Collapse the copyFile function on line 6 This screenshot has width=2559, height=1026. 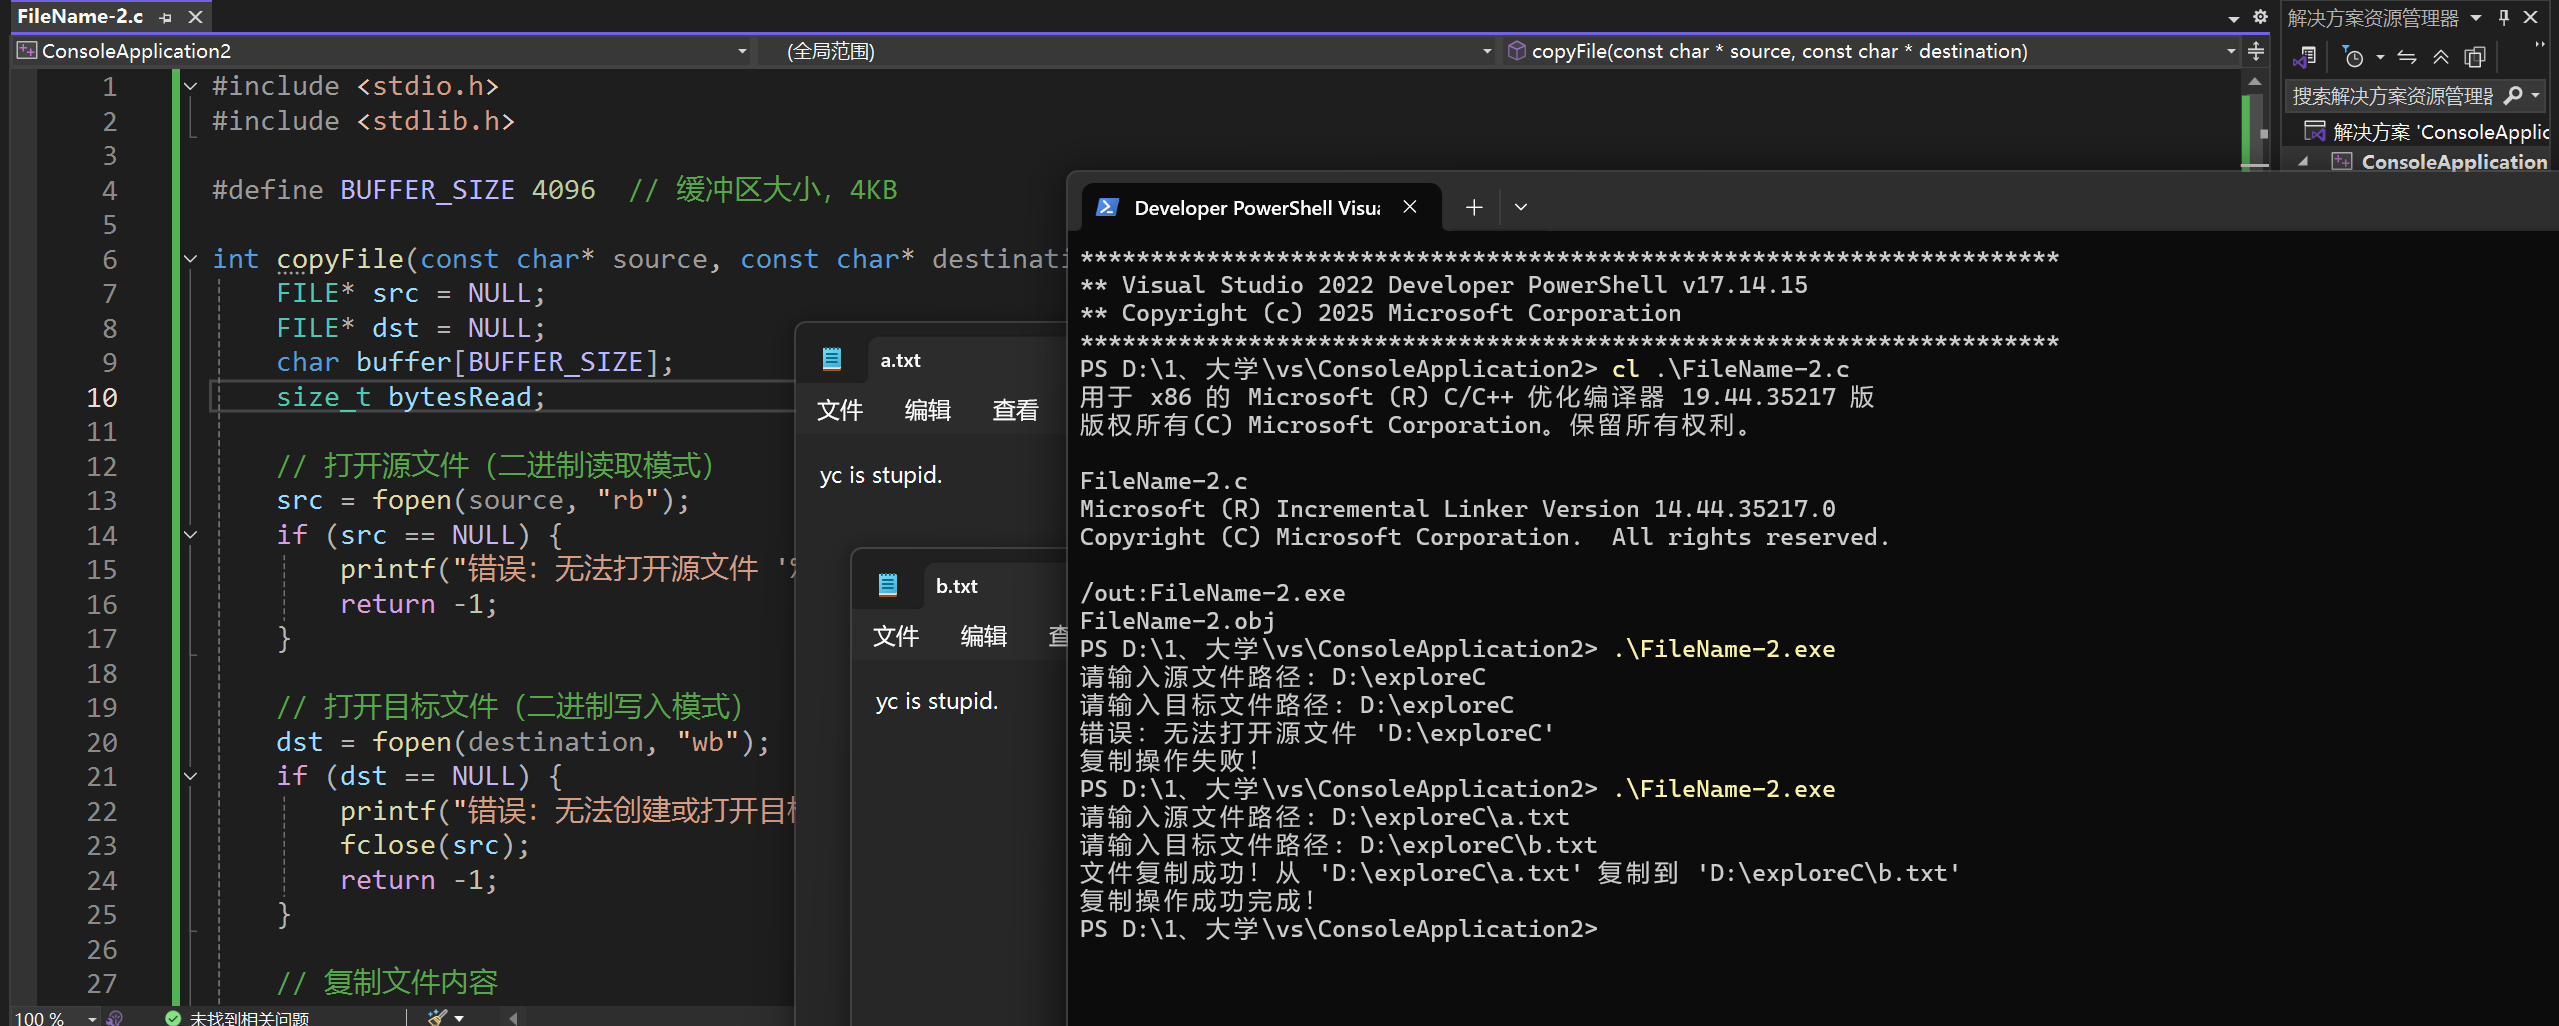(x=190, y=259)
